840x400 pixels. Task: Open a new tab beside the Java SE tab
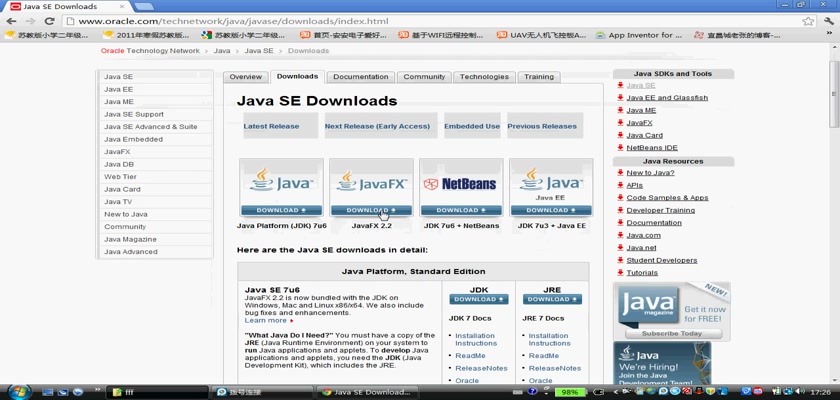[144, 6]
